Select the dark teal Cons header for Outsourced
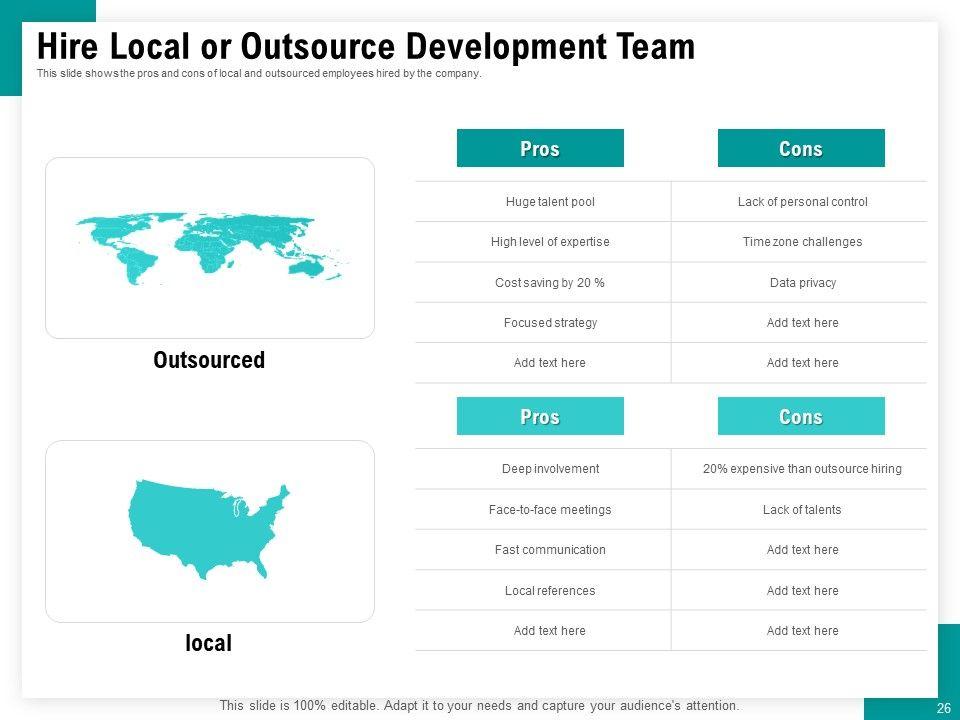 [x=801, y=148]
